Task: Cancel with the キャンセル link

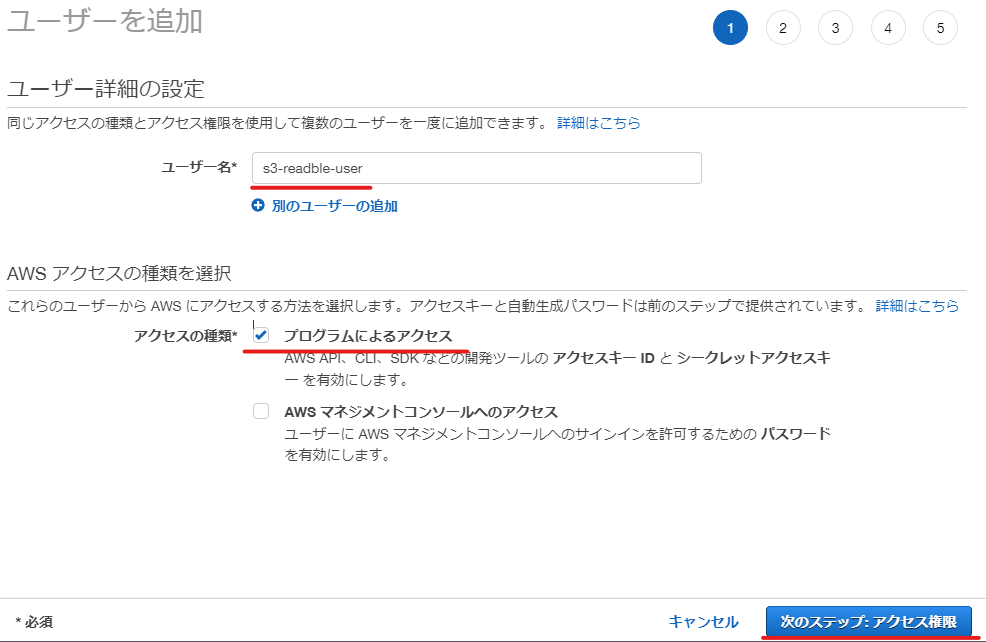Action: [x=703, y=622]
